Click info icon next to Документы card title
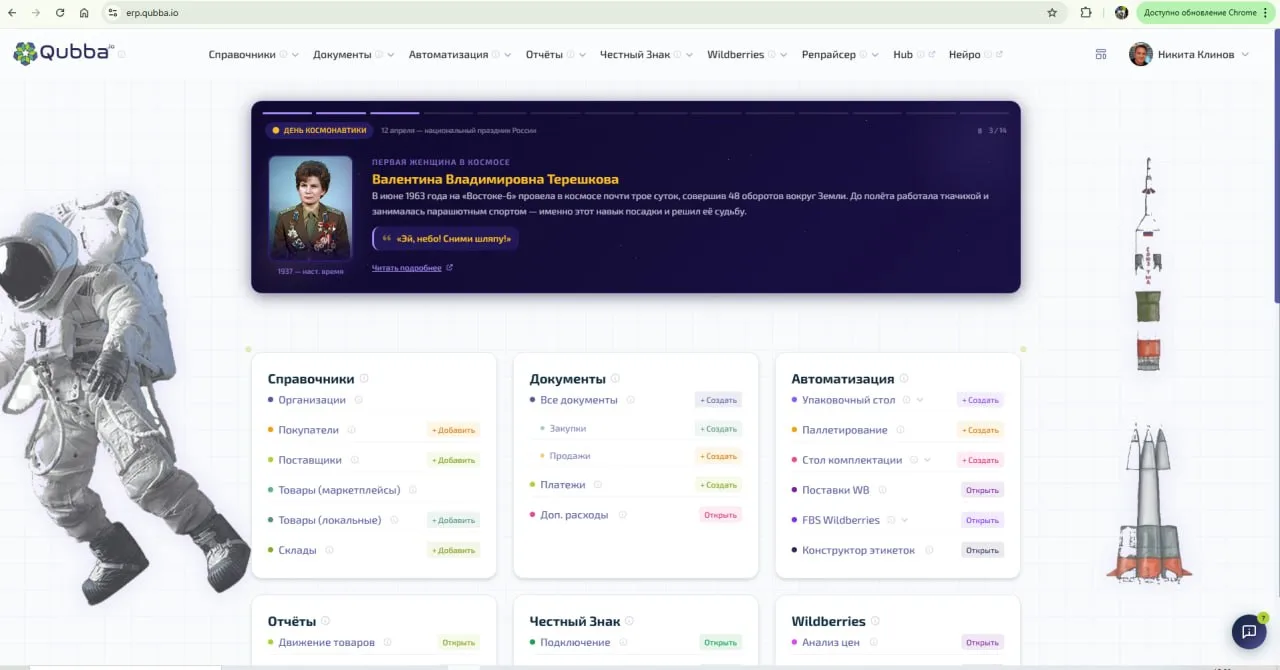This screenshot has height=670, width=1280. coord(615,379)
